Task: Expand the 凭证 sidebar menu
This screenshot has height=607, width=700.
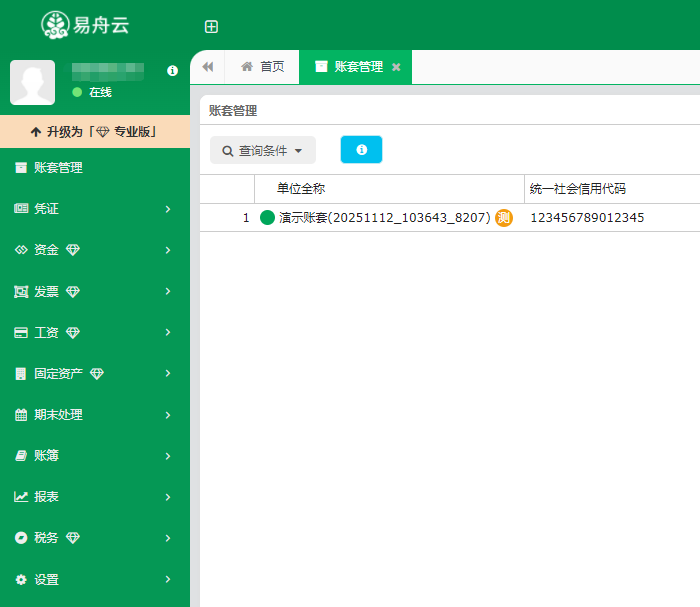Action: click(94, 209)
